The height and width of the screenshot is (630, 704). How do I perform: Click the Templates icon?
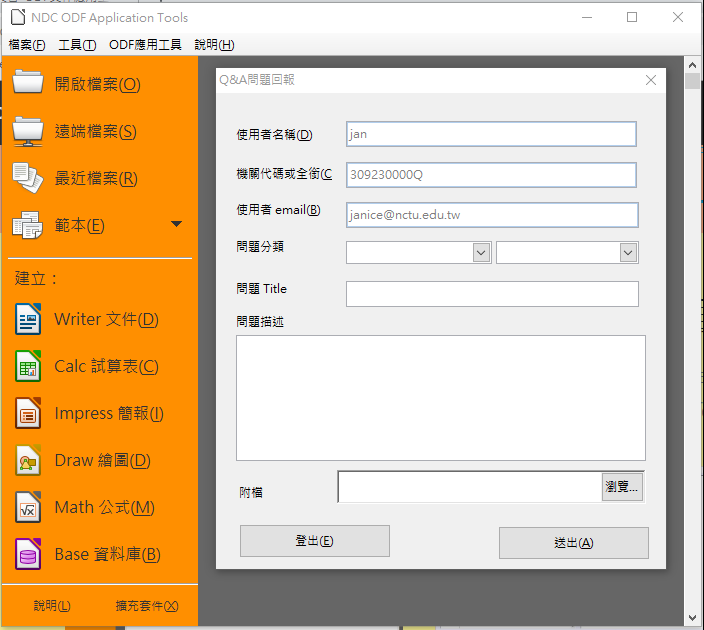(x=27, y=225)
